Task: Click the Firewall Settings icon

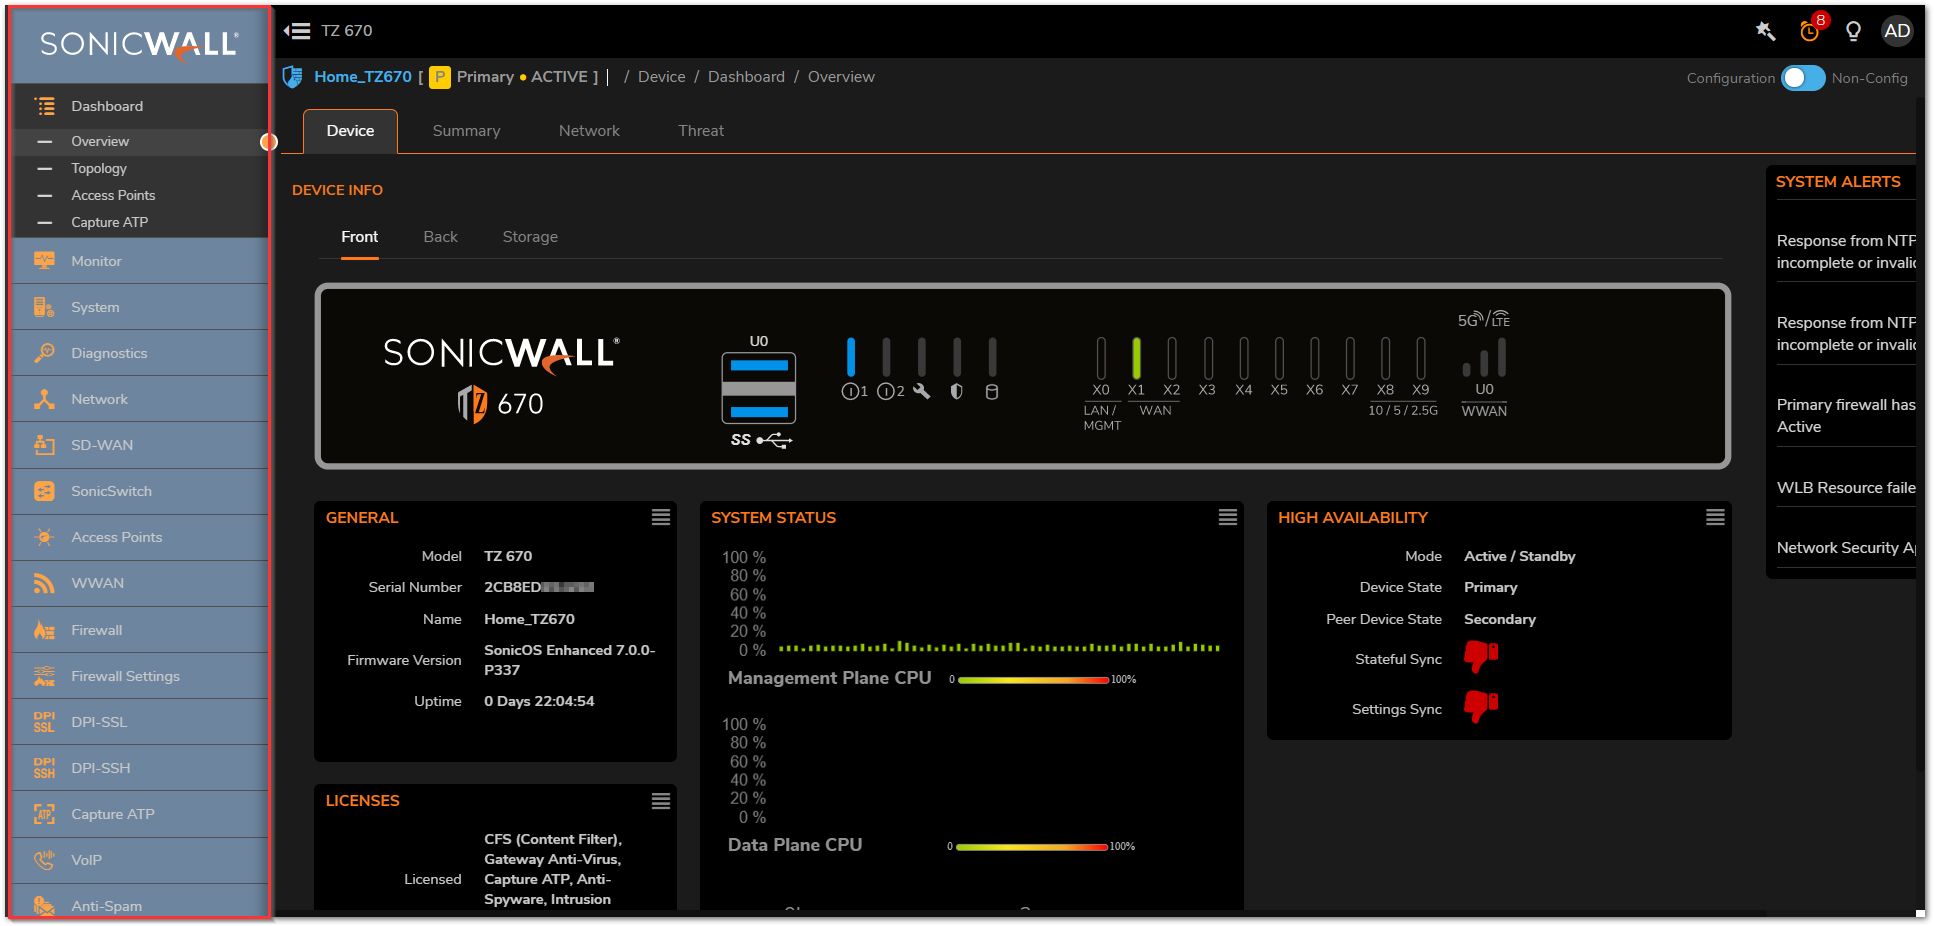Action: click(44, 676)
